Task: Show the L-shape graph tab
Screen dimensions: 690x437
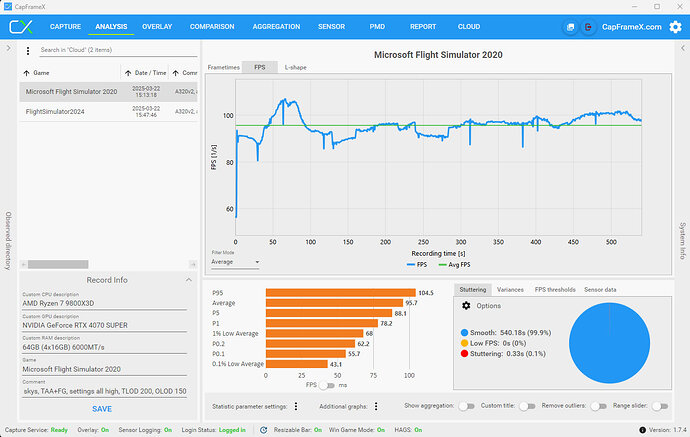Action: (295, 67)
